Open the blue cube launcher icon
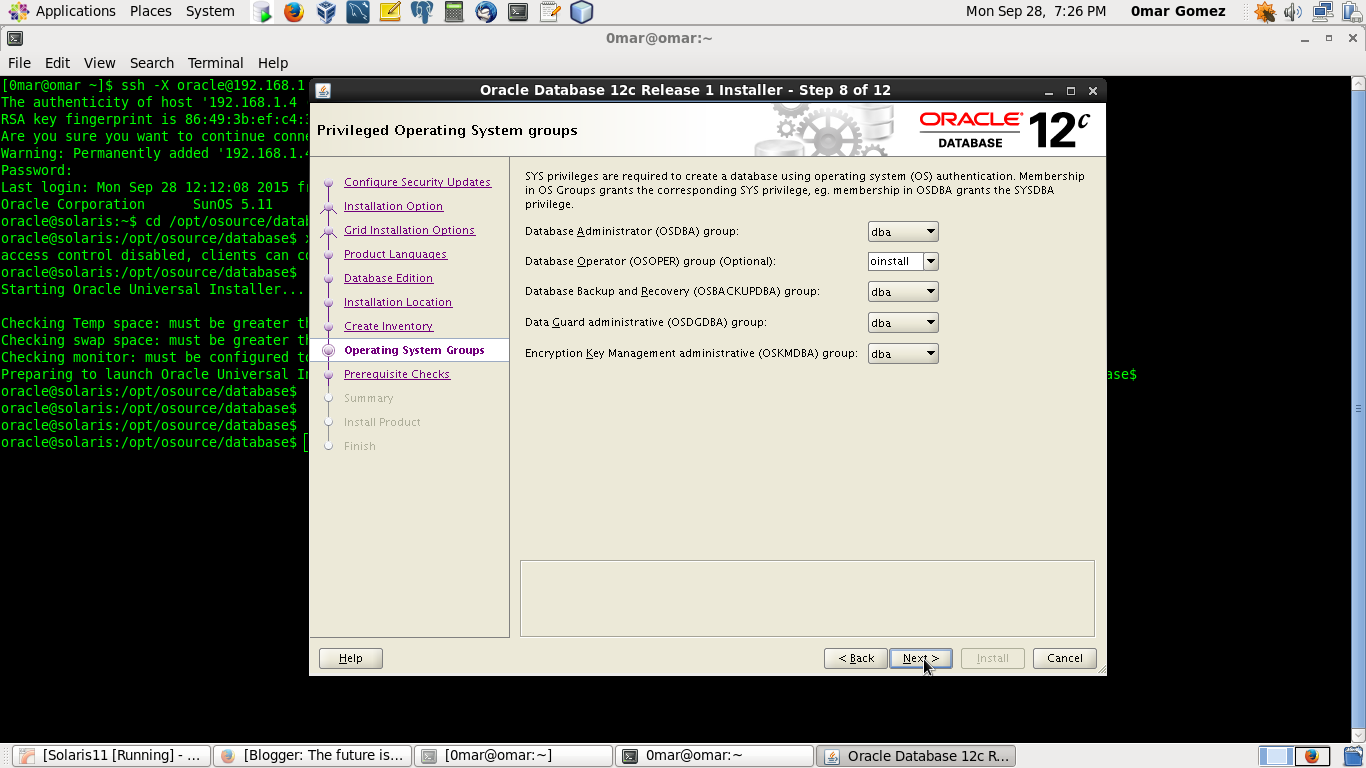 point(581,12)
